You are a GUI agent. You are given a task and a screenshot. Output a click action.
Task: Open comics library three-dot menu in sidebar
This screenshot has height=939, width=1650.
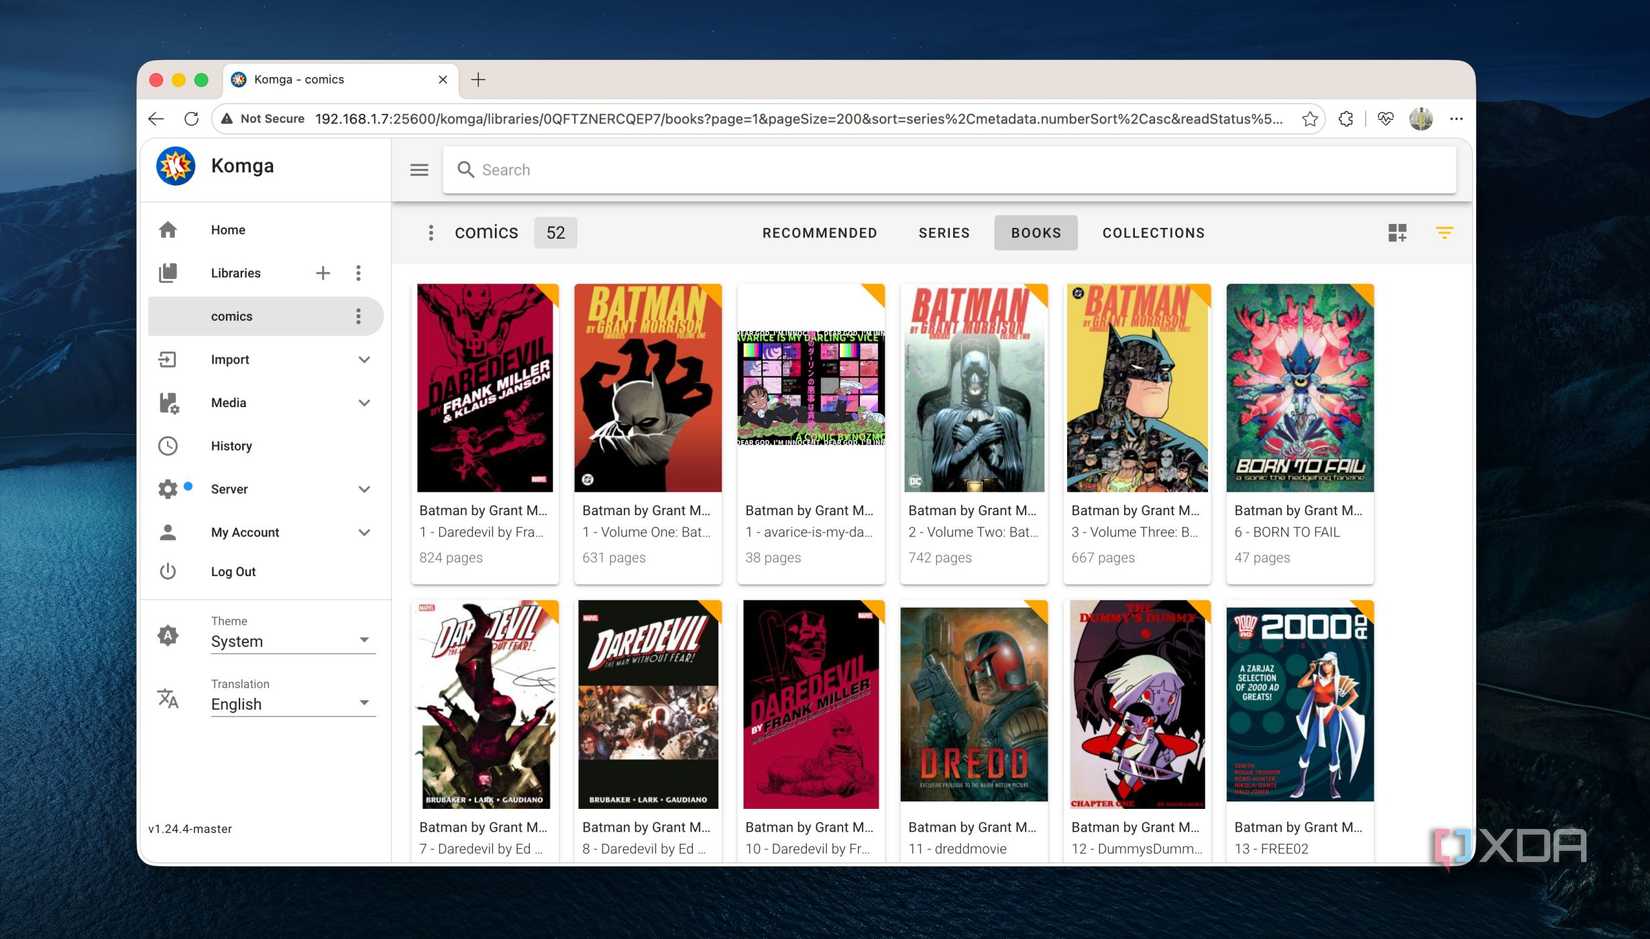pyautogui.click(x=358, y=316)
